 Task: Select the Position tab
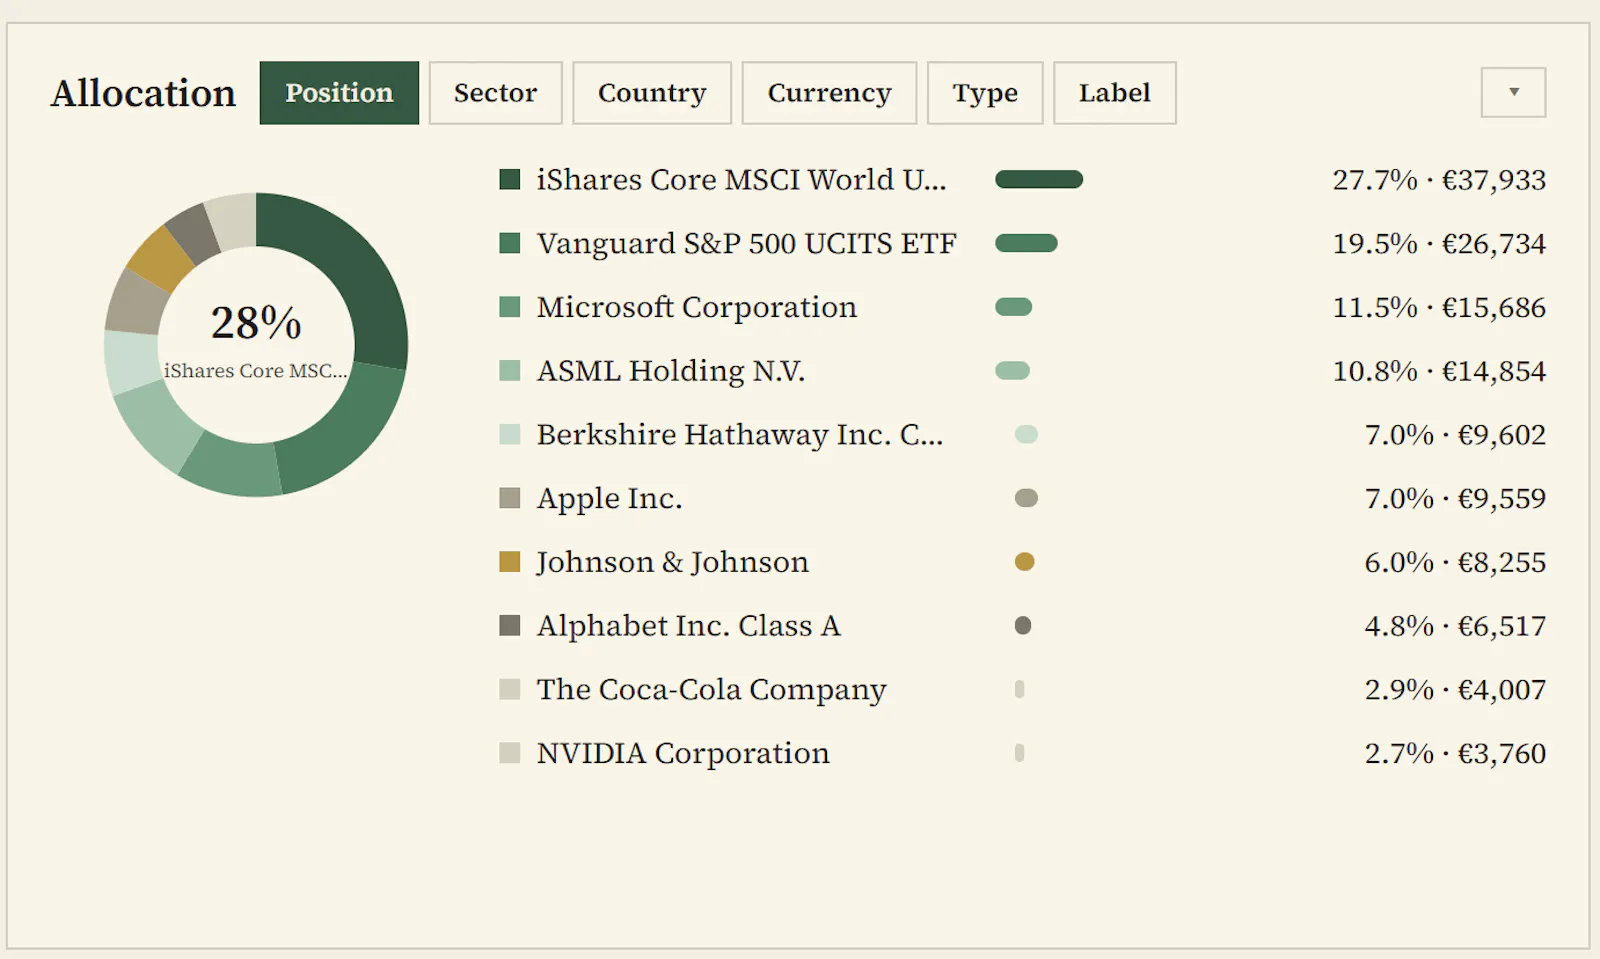click(x=339, y=93)
